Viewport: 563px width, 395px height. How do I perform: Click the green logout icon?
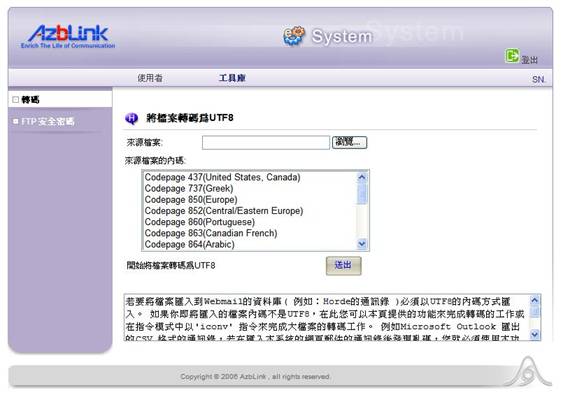point(512,56)
